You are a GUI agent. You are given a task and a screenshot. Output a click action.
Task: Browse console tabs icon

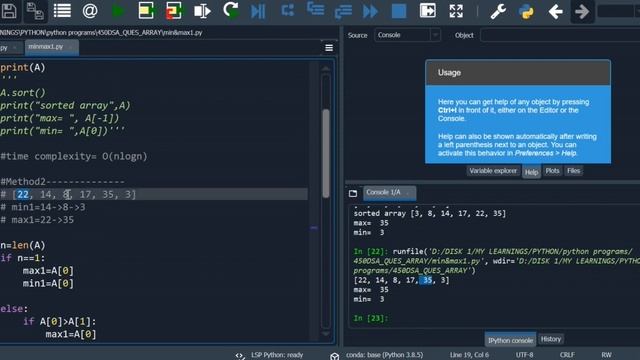click(353, 193)
